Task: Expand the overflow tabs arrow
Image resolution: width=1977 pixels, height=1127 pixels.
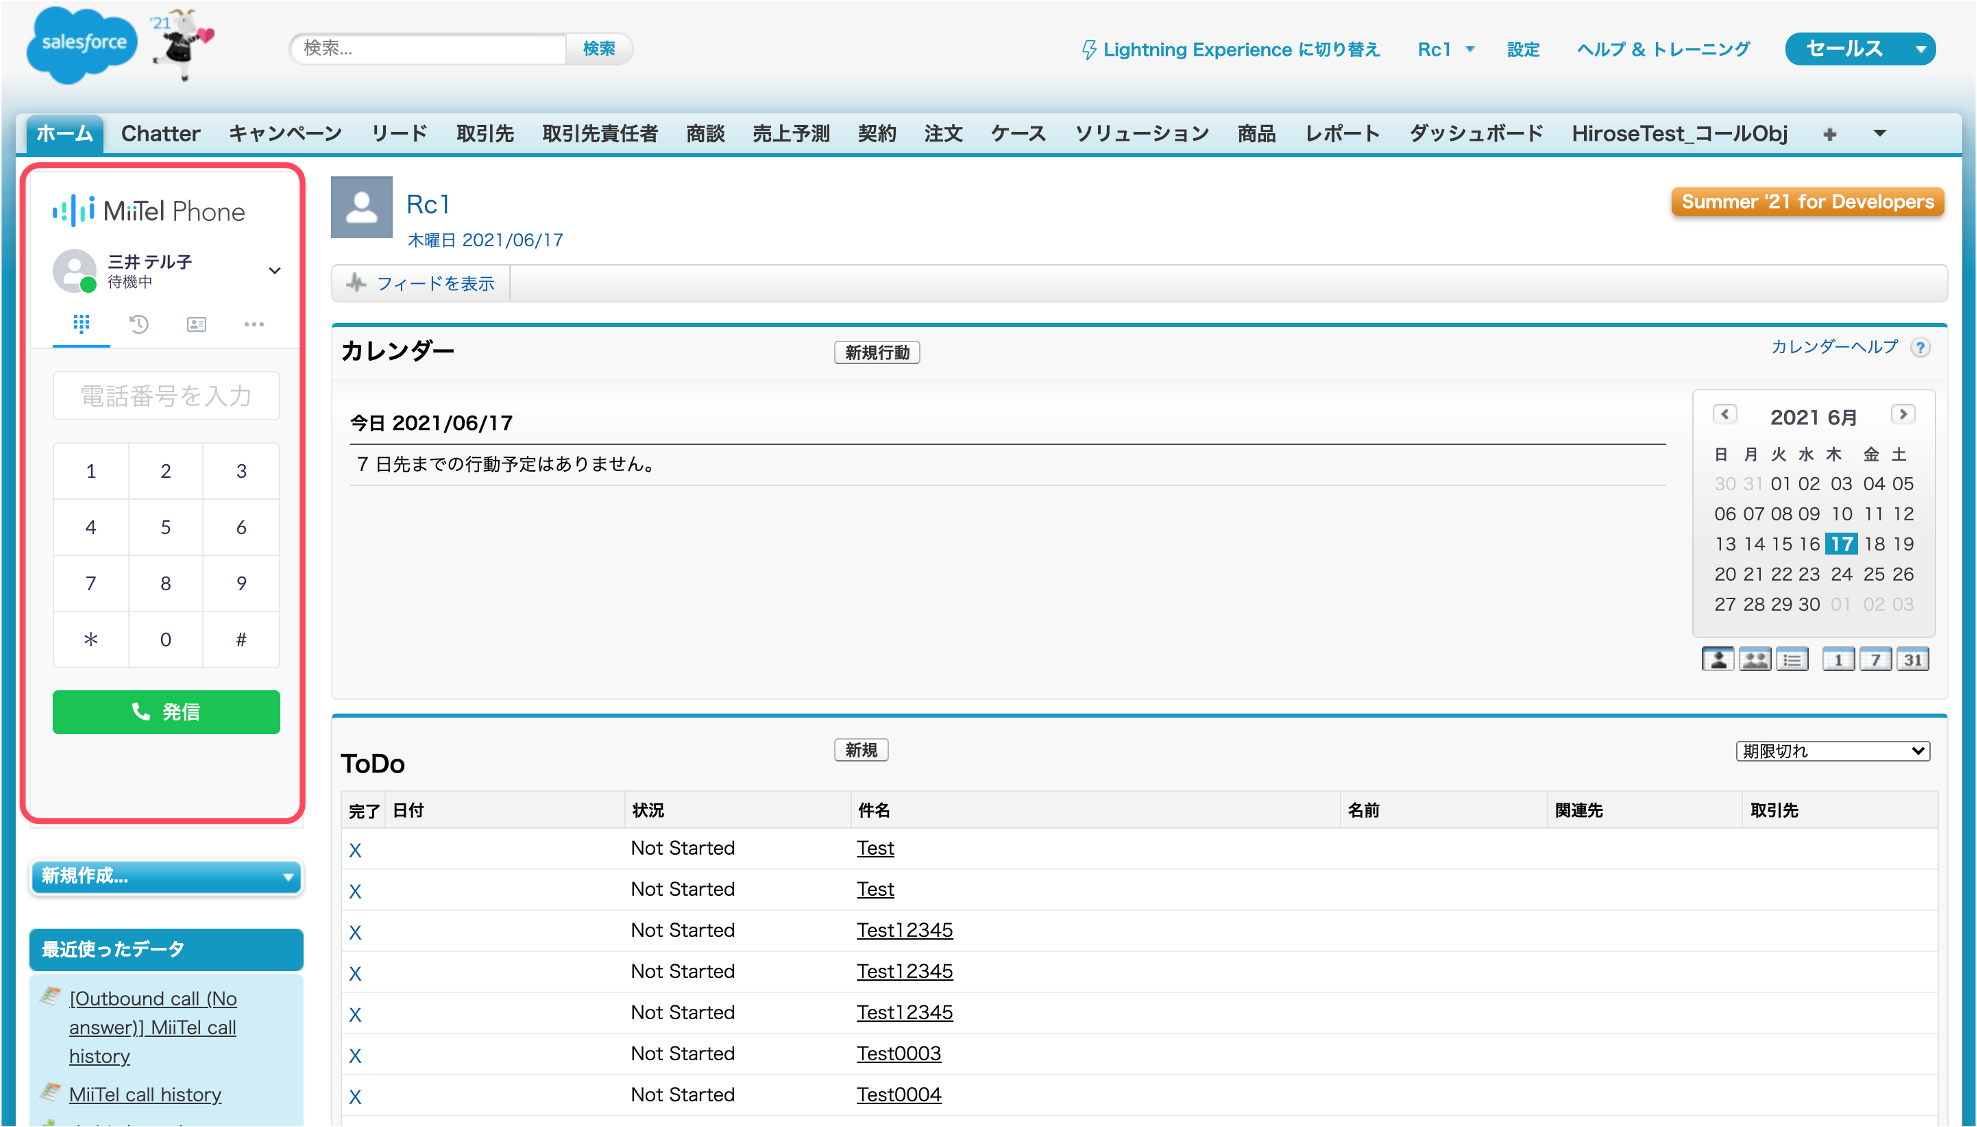Action: (x=1879, y=134)
